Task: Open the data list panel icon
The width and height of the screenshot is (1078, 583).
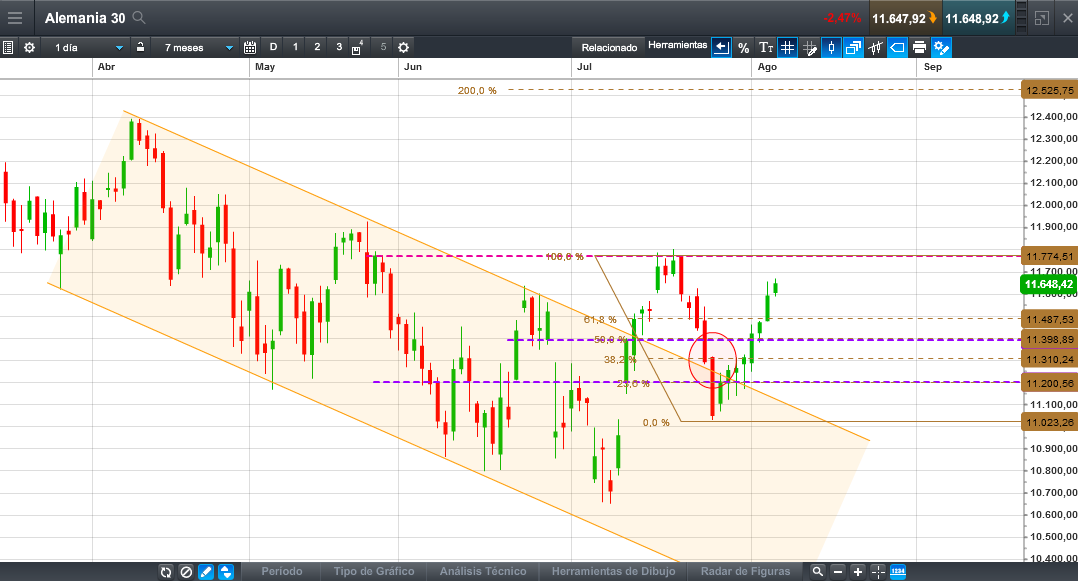Action: click(x=8, y=47)
